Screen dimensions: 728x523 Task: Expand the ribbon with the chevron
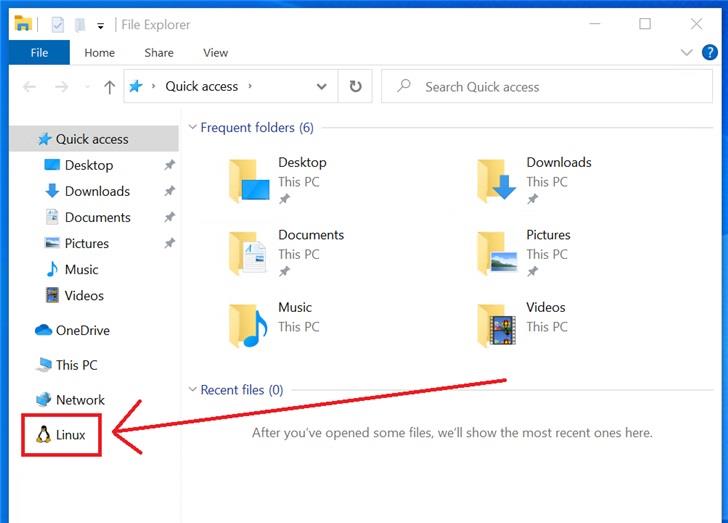(687, 52)
